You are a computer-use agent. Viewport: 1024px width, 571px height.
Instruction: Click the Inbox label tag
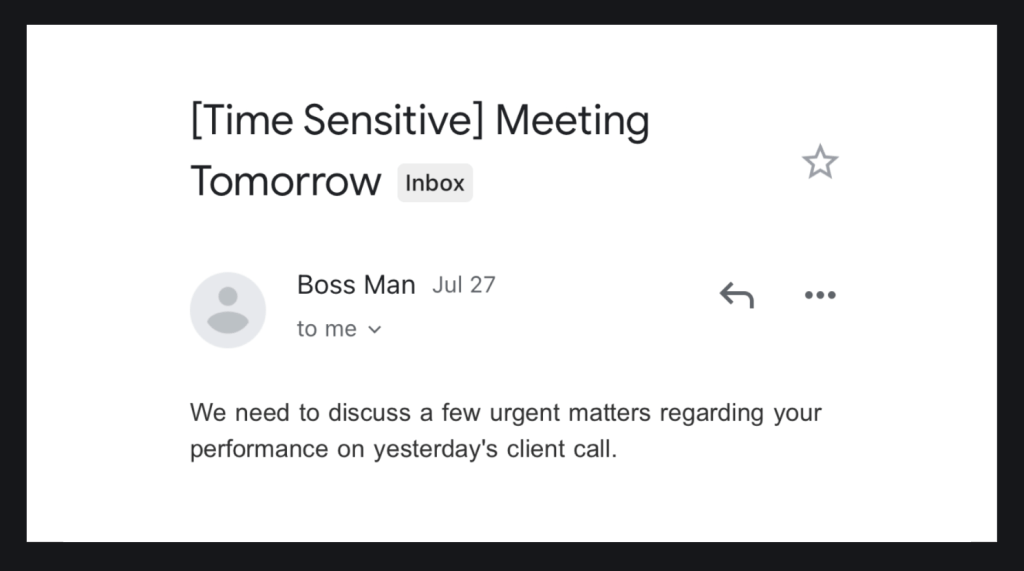click(435, 183)
